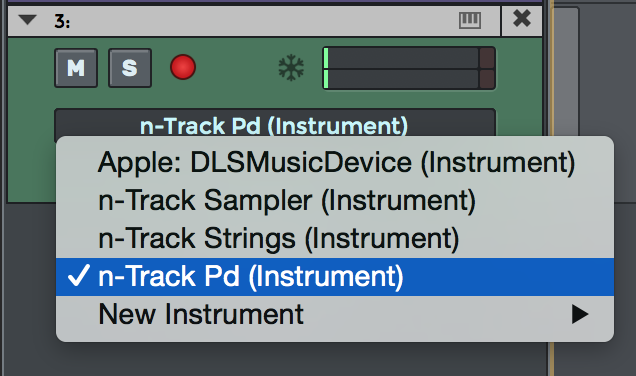Pick n-Track Strings (Instrument) entry
The width and height of the screenshot is (636, 376).
[335, 238]
